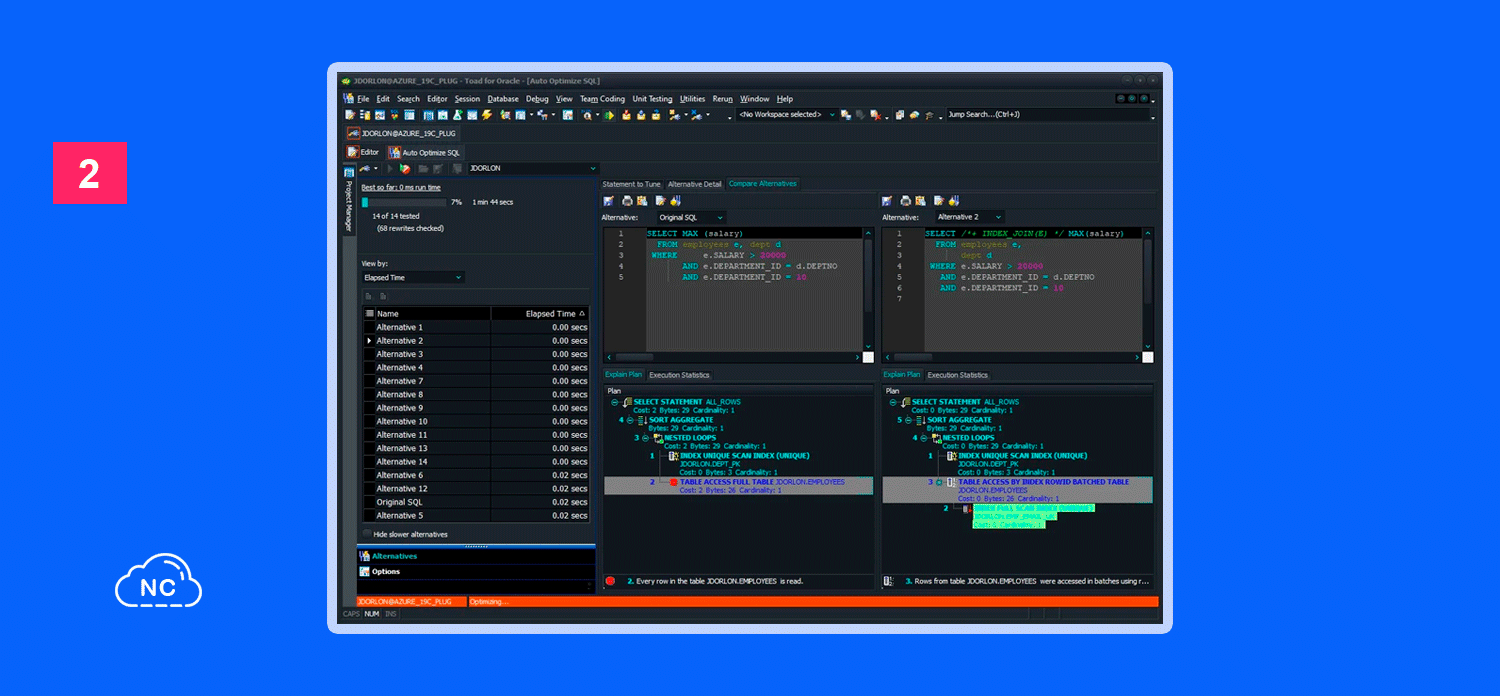Click the lightning bolt icon in main toolbar
The image size is (1500, 696).
487,115
